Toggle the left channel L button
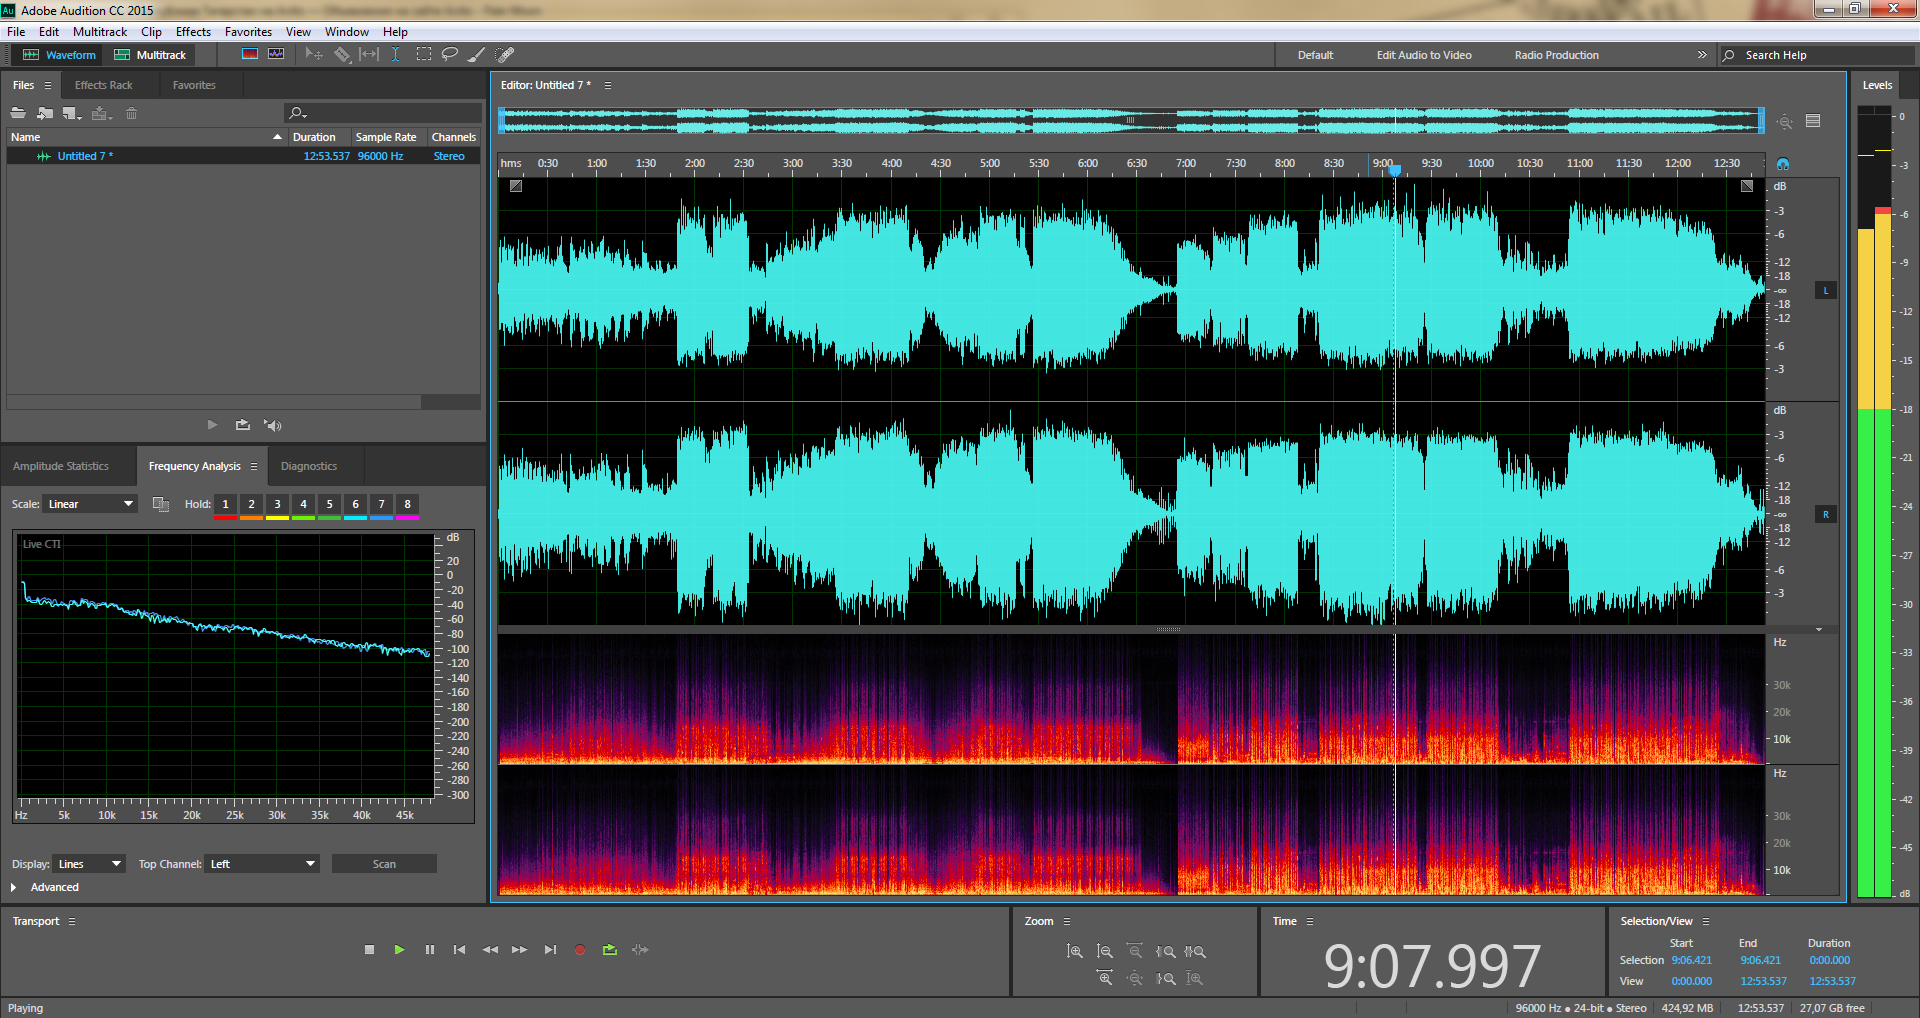This screenshot has height=1018, width=1920. tap(1826, 291)
